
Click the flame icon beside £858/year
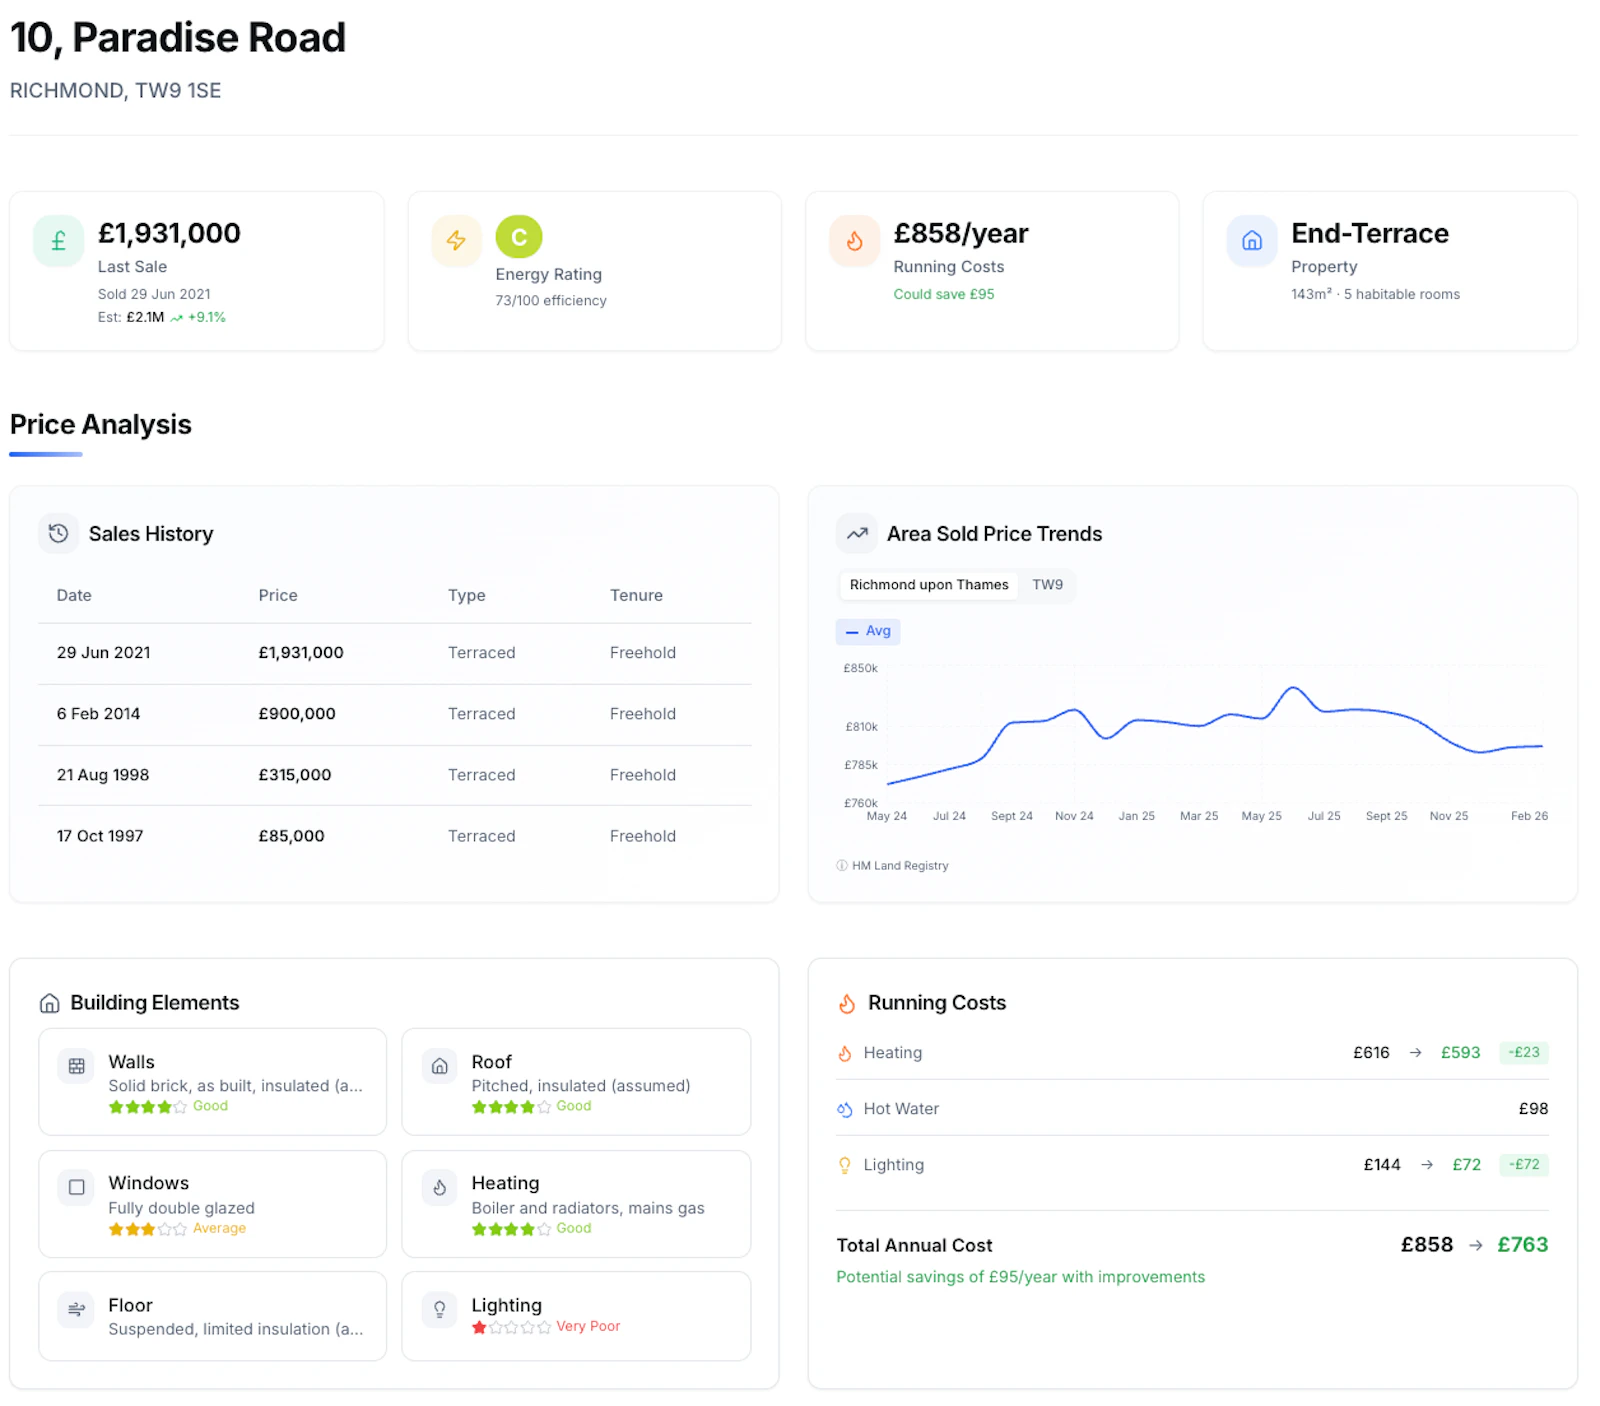854,241
